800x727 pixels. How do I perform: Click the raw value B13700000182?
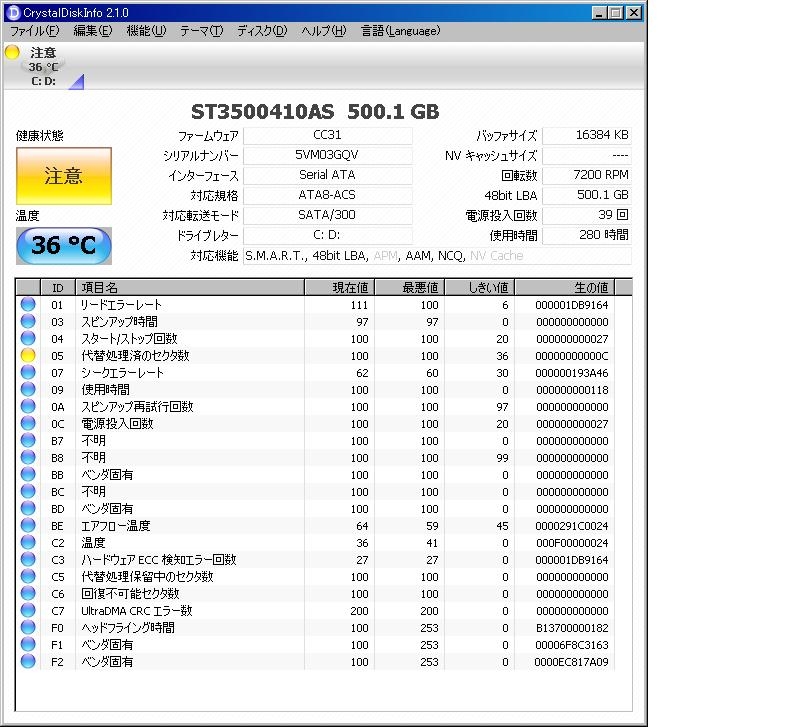[572, 628]
